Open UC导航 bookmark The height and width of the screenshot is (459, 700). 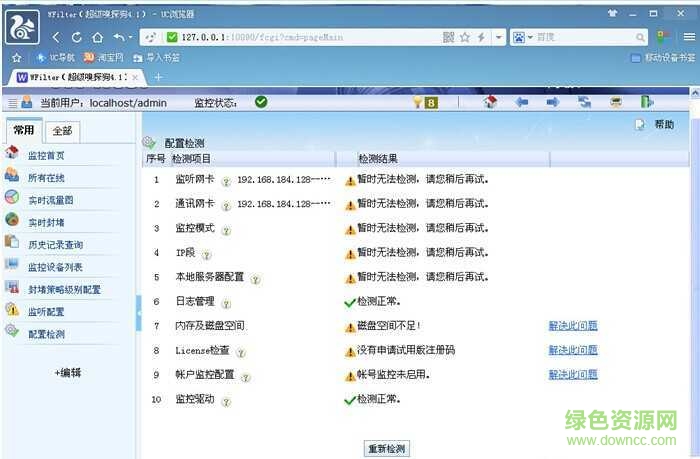point(56,58)
